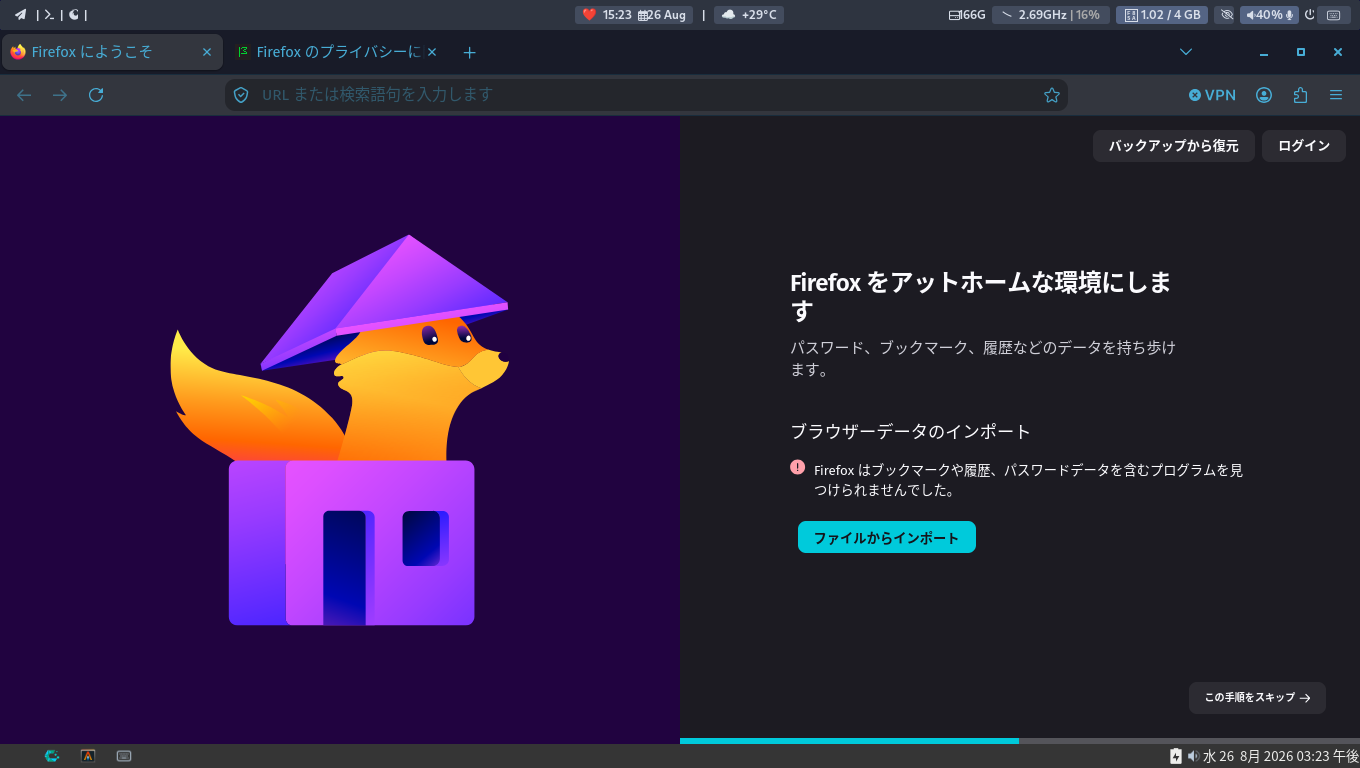Open the terminal prompt icon in top panel
Image resolution: width=1360 pixels, height=768 pixels.
(49, 15)
